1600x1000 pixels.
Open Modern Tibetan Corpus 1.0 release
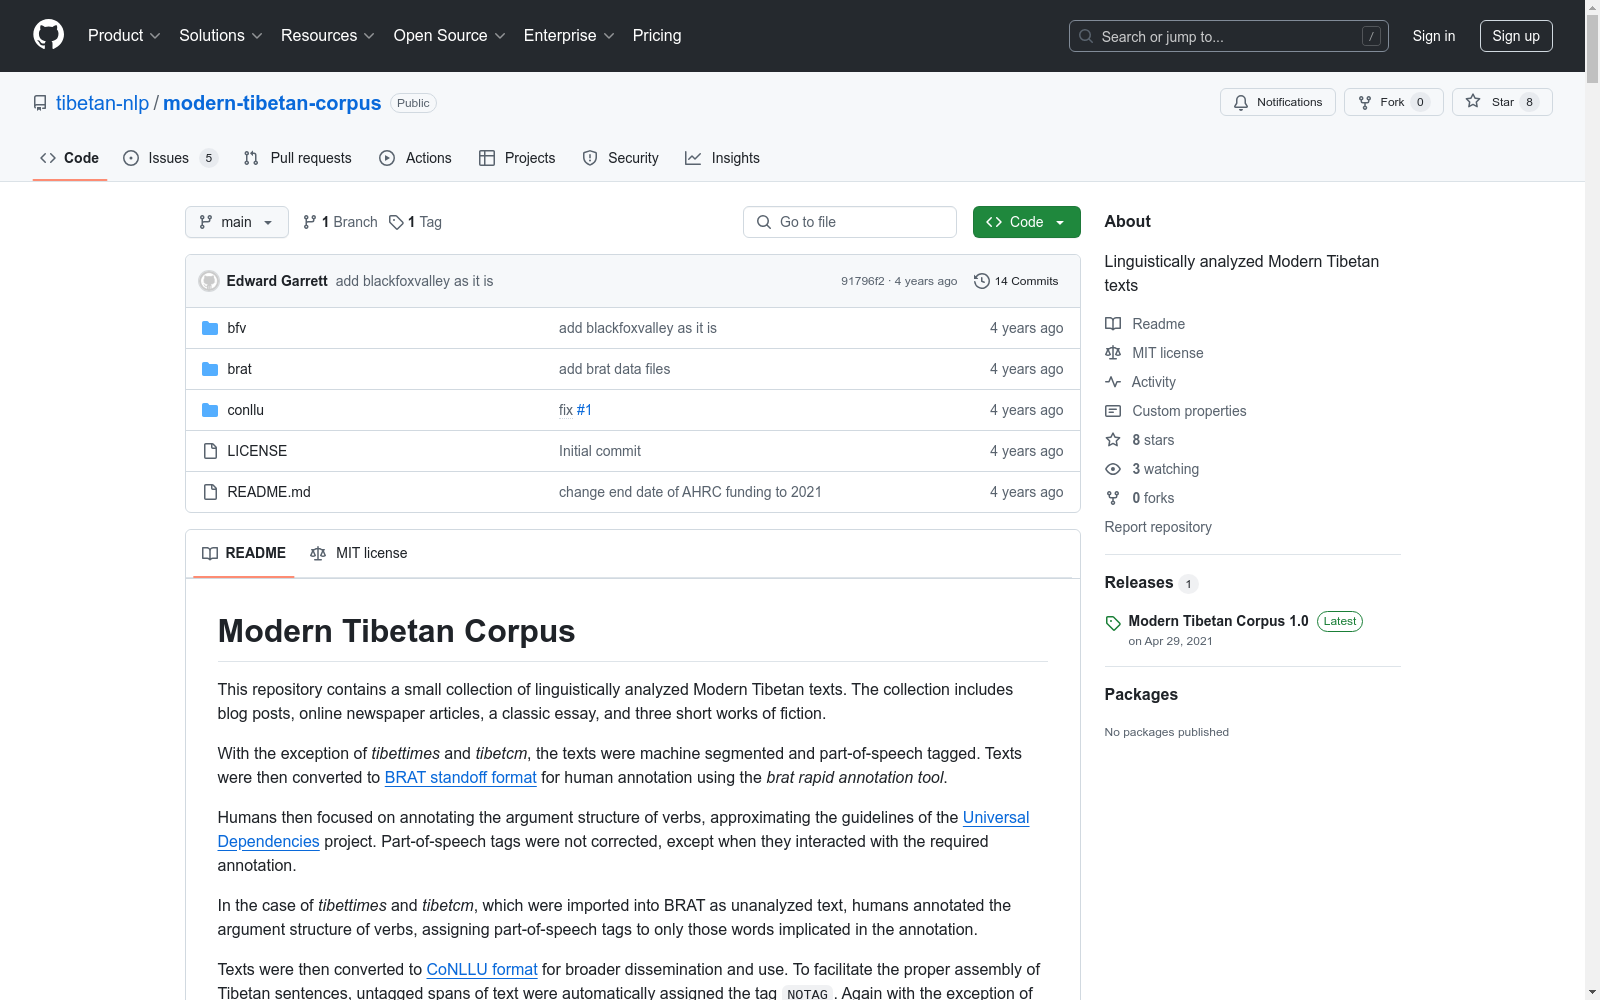pyautogui.click(x=1218, y=621)
